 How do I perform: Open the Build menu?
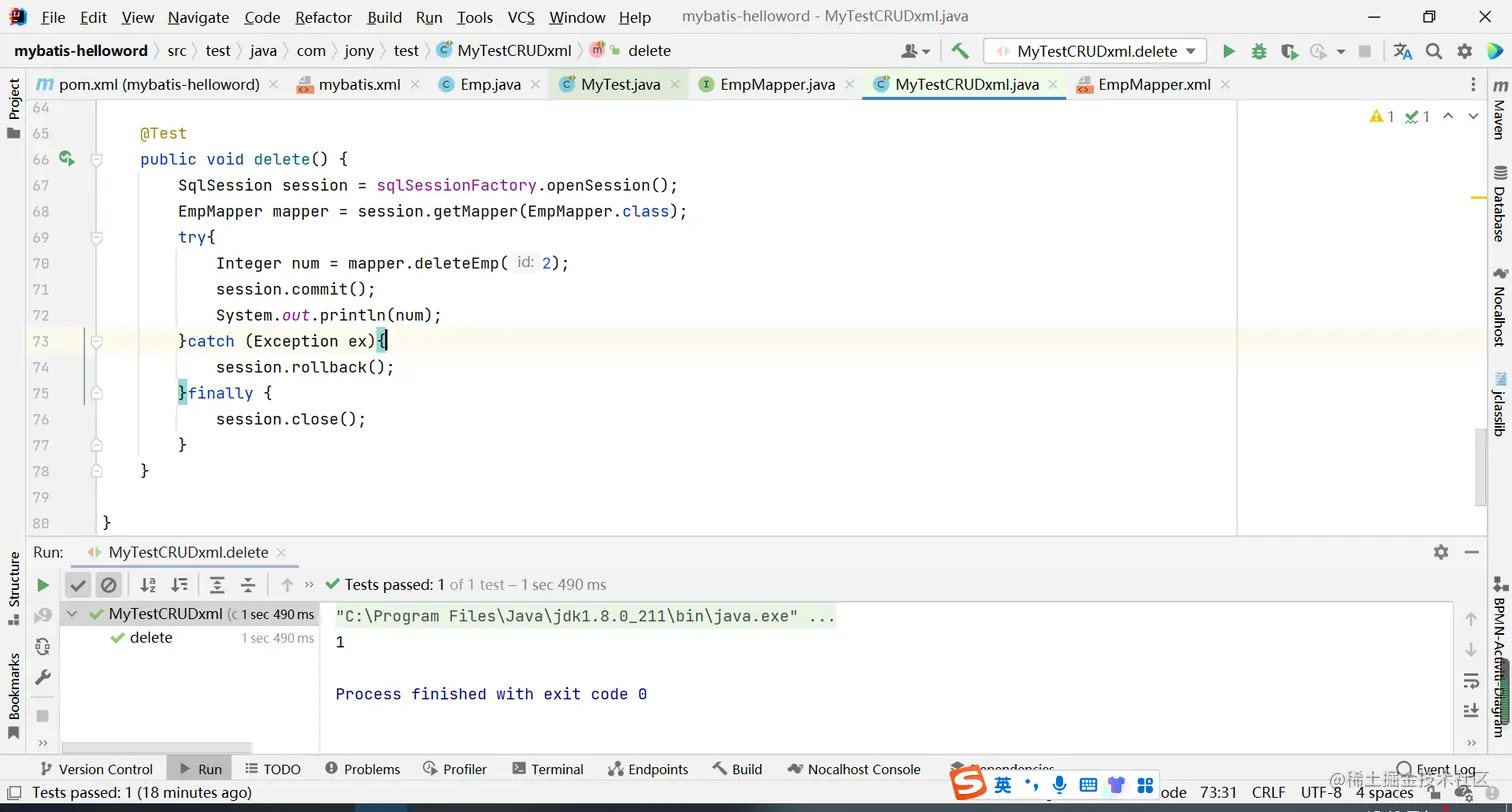click(x=385, y=17)
